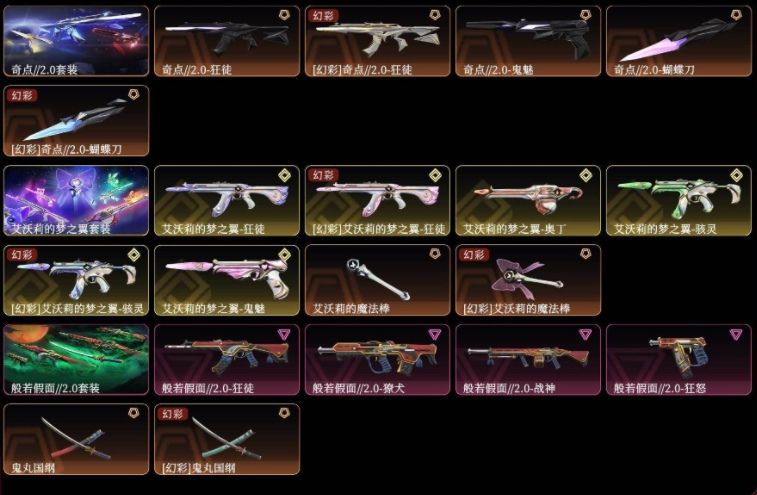Click the triangle tier icon on 般若假面//2.0-狂怒
The height and width of the screenshot is (495, 757).
click(x=736, y=334)
